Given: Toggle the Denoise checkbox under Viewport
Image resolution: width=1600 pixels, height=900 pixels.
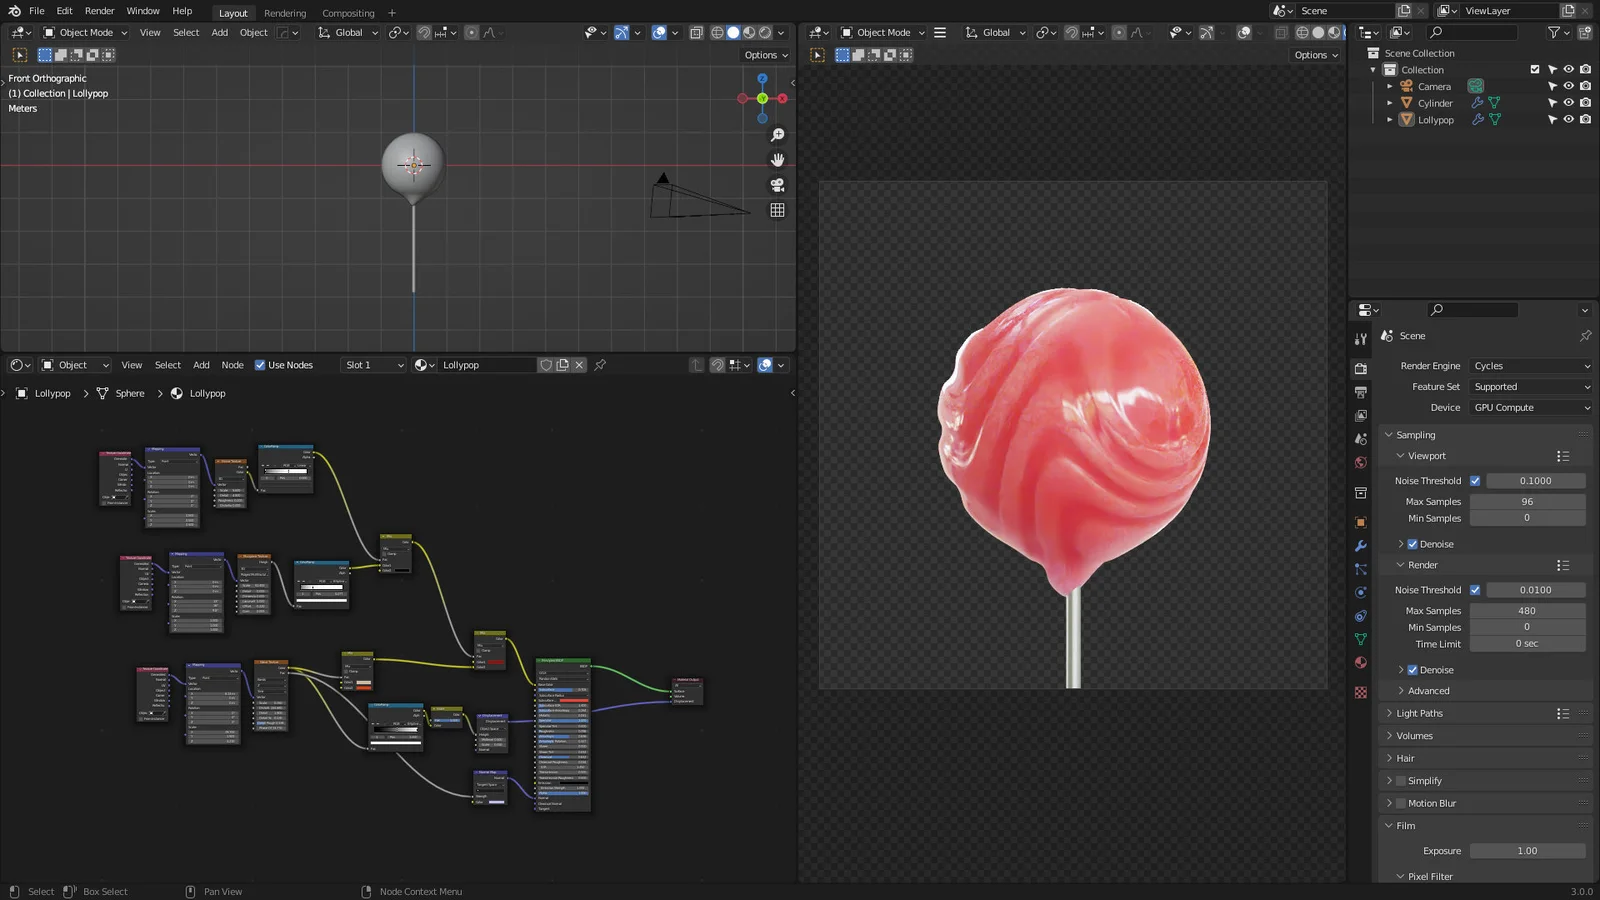Looking at the screenshot, I should [x=1413, y=543].
